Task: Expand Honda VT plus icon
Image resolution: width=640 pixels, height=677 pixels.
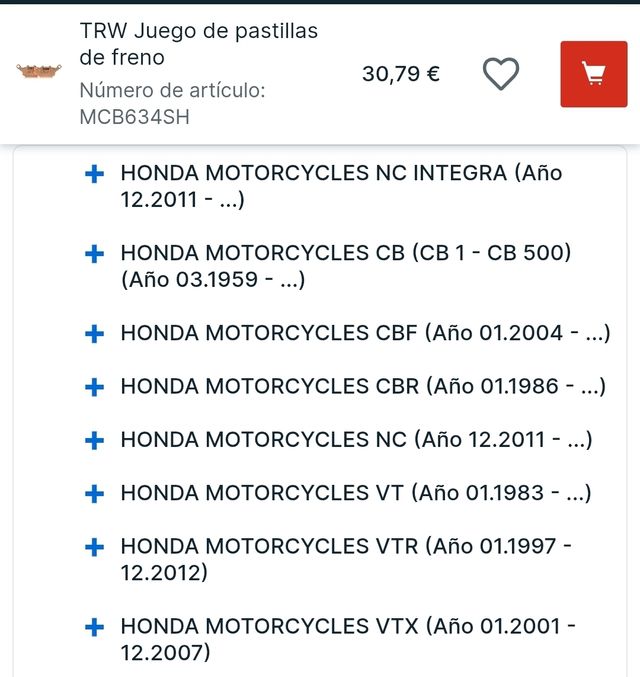Action: (95, 493)
